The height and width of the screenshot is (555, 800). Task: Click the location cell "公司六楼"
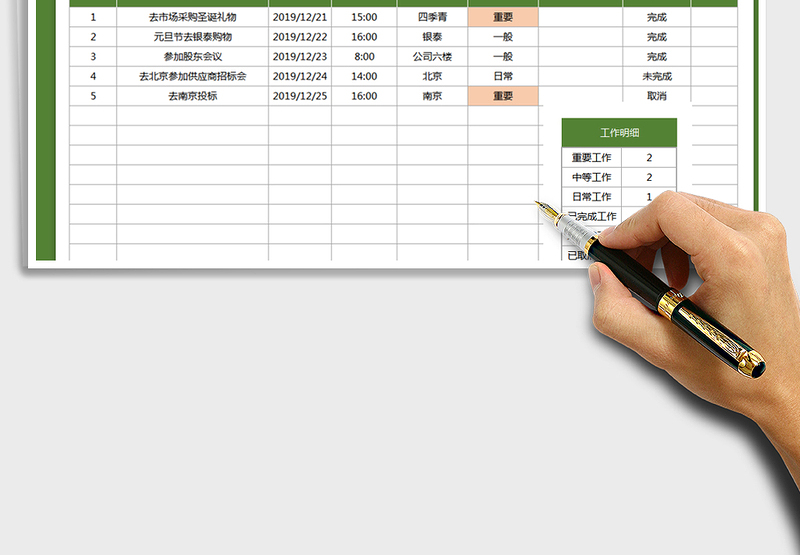point(432,57)
